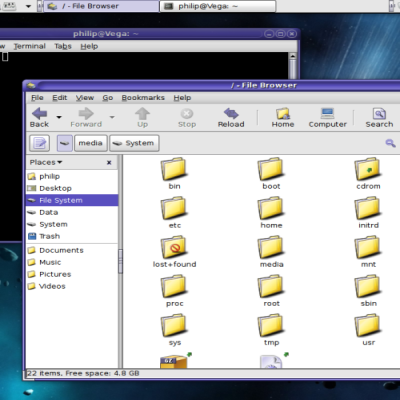Image resolution: width=400 pixels, height=400 pixels.
Task: Expand the Back history dropdown arrow
Action: 59,117
